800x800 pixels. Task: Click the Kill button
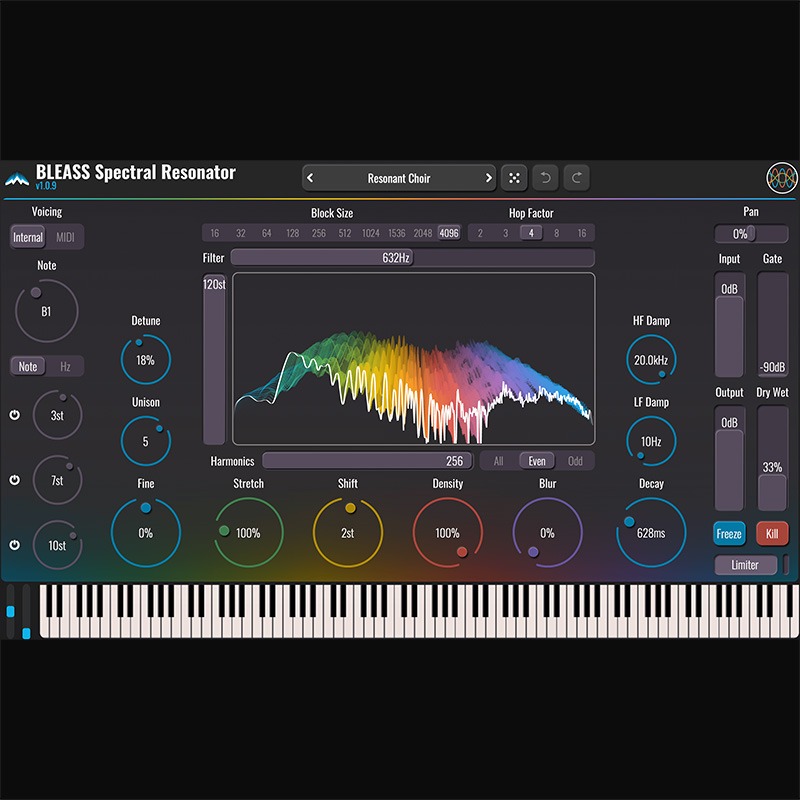coord(772,534)
